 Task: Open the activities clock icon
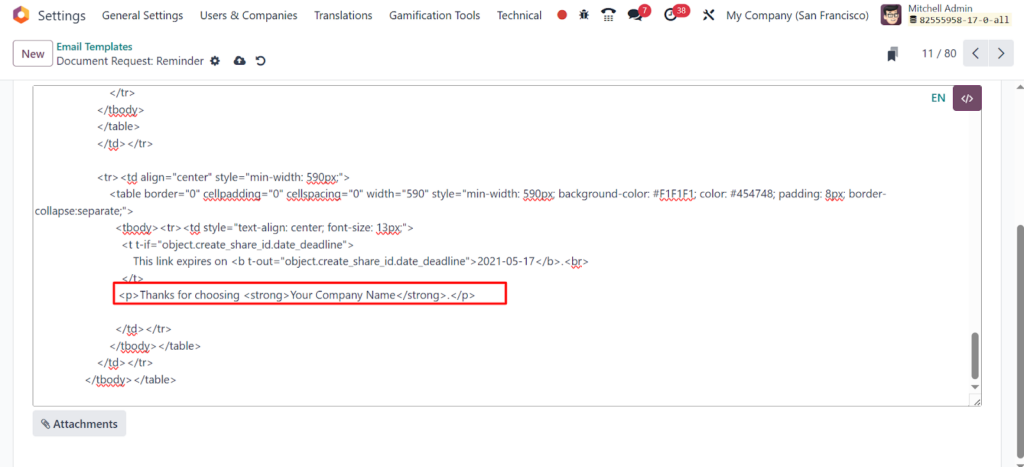(671, 15)
